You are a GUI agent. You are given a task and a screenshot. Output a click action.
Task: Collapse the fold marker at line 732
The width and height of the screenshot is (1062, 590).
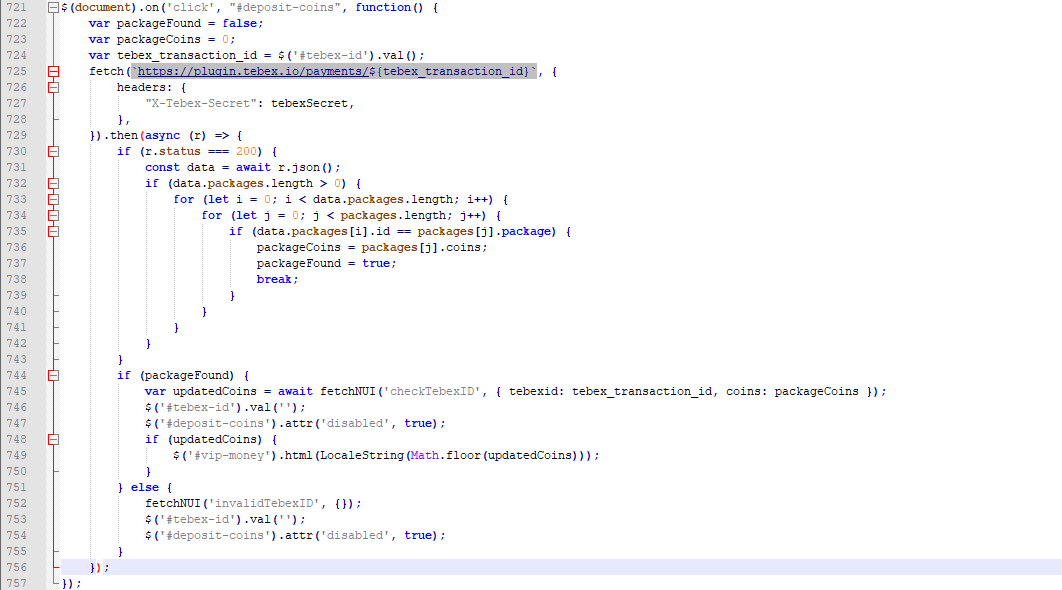[x=53, y=184]
